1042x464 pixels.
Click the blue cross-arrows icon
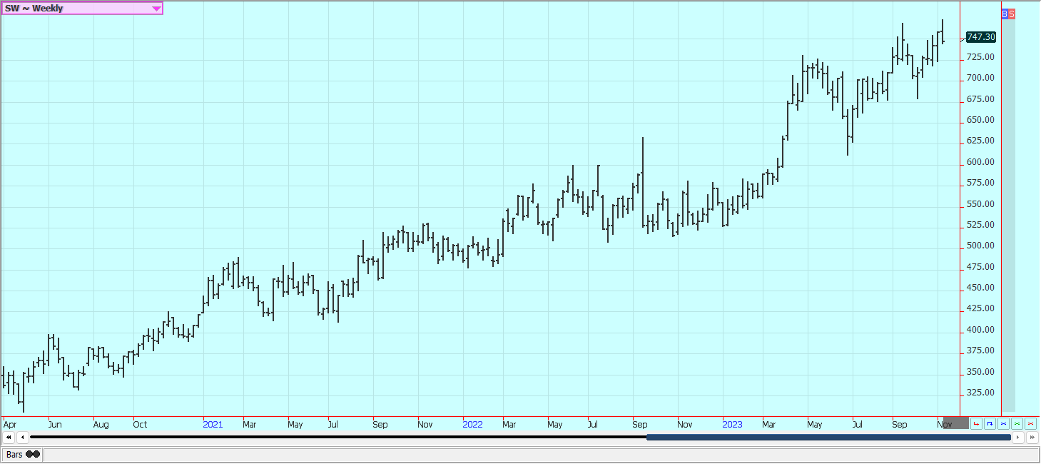click(1003, 423)
